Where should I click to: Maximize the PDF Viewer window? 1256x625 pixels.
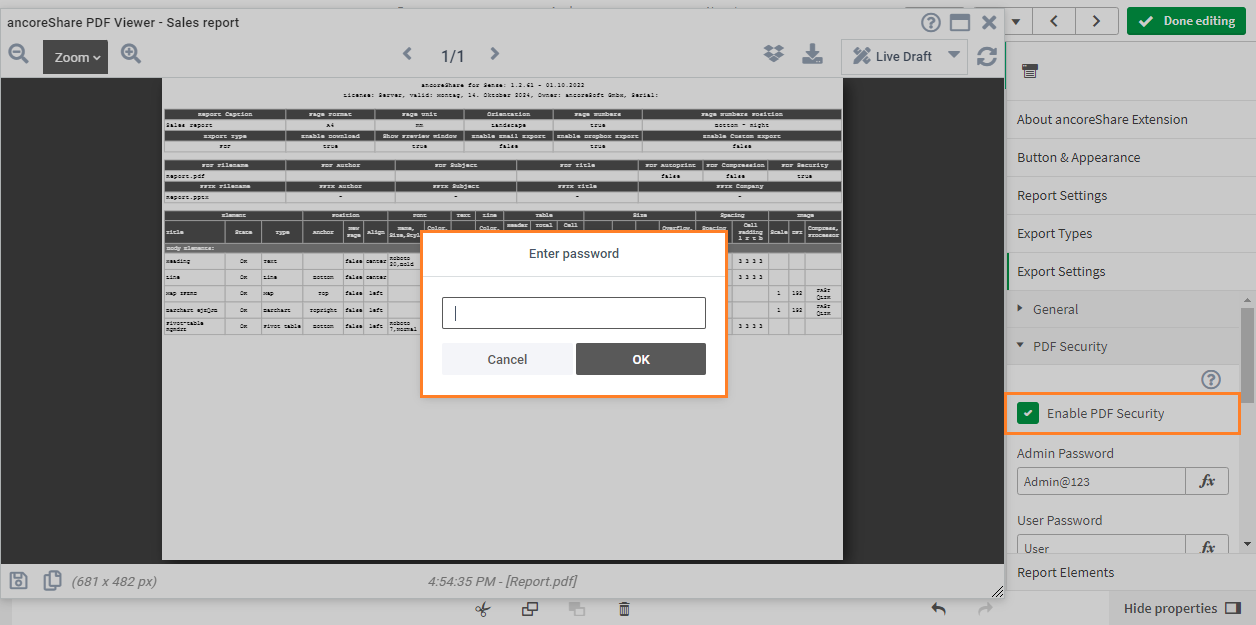tap(960, 22)
